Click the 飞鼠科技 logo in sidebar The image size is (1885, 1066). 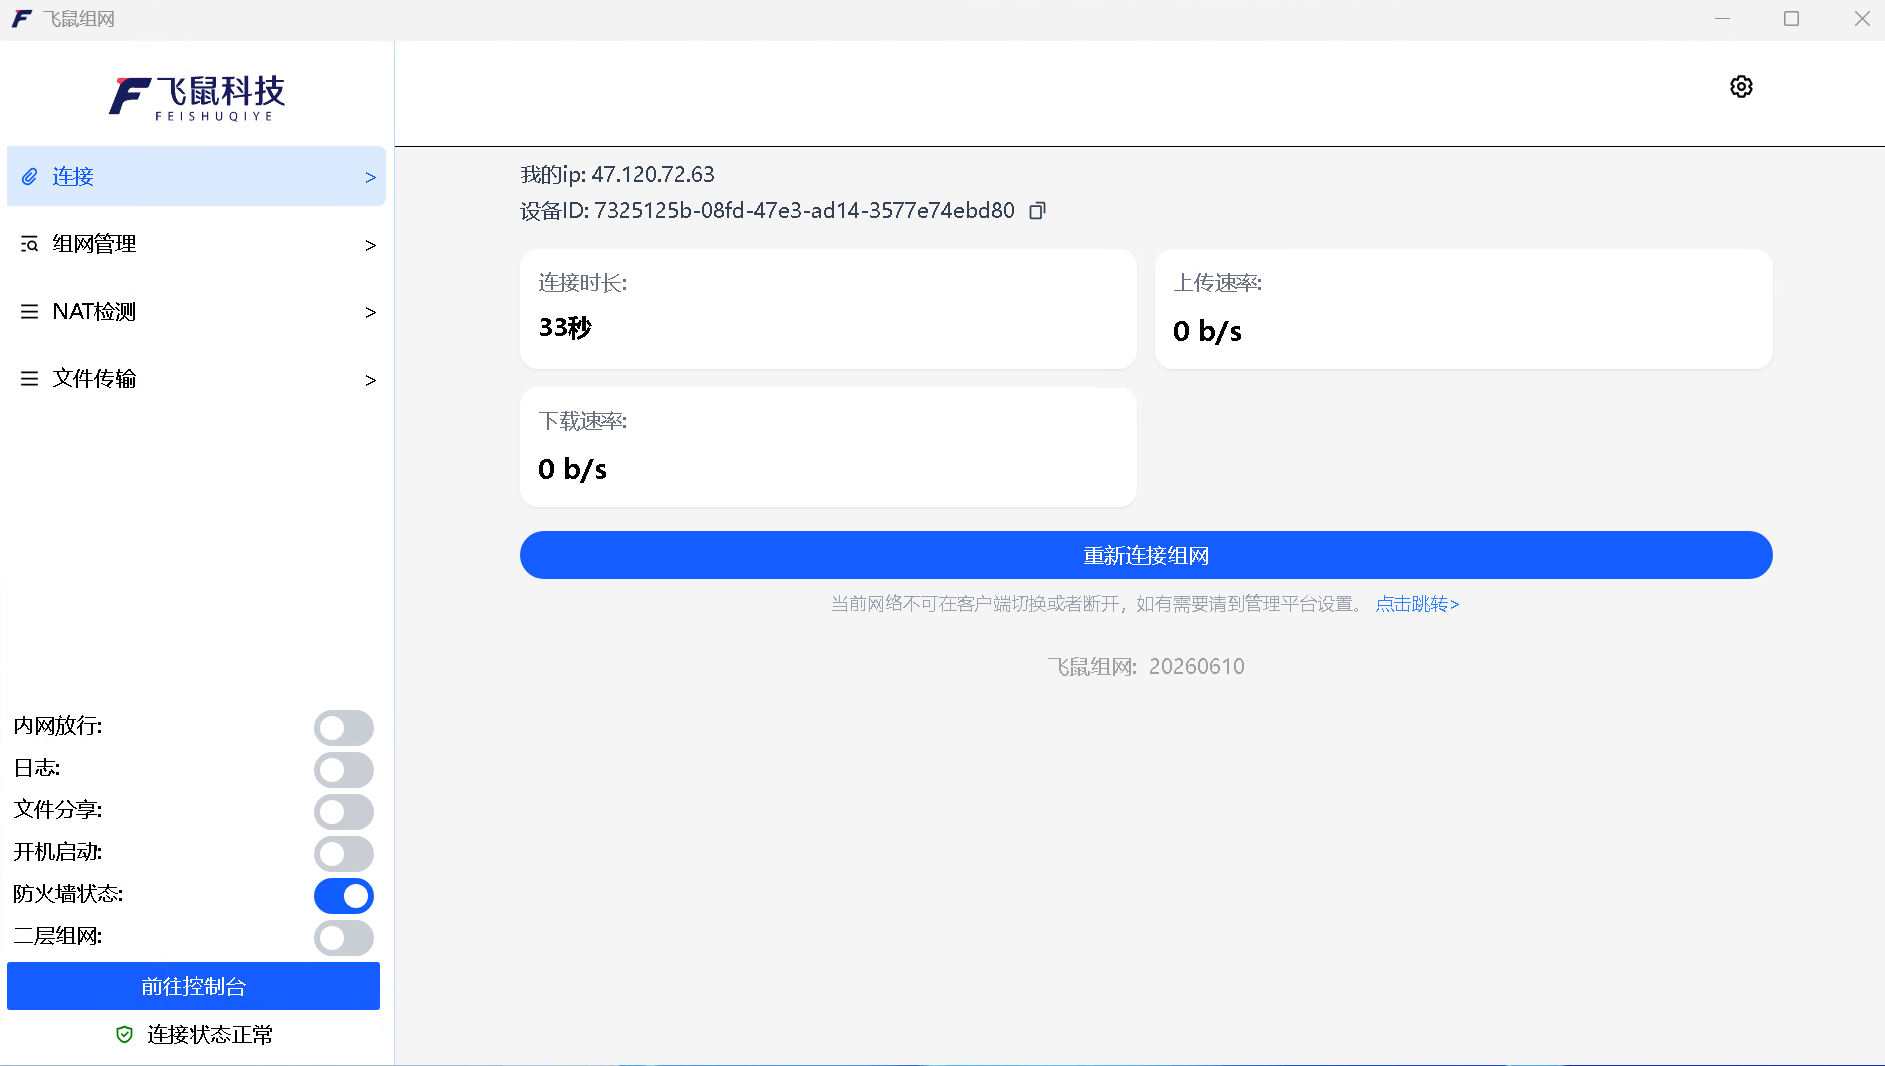[x=197, y=98]
